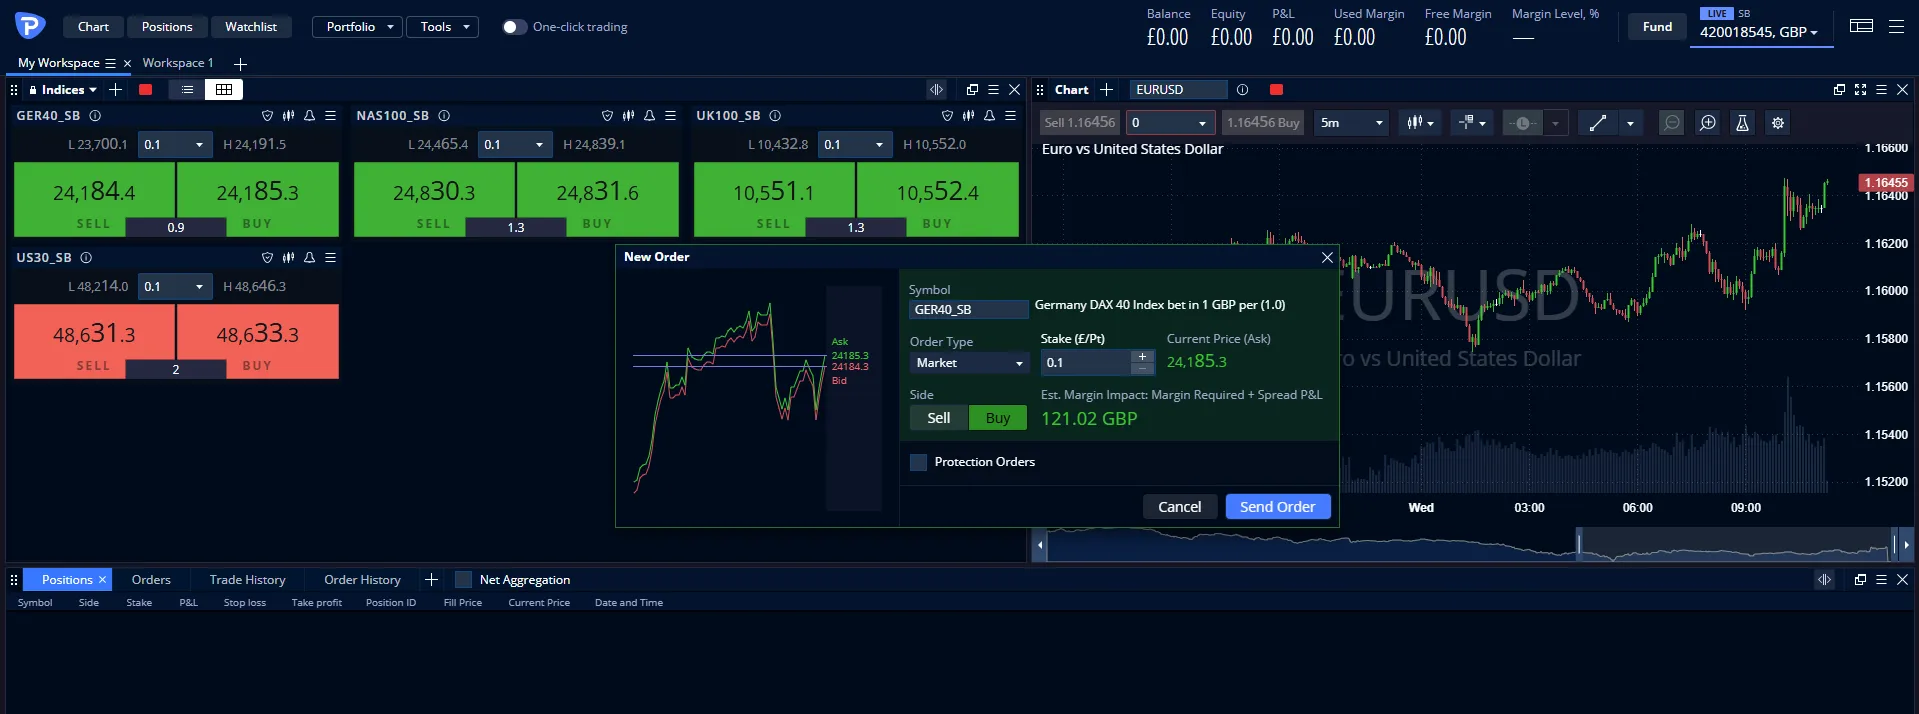Open the GER40_SB tile menu

(330, 116)
